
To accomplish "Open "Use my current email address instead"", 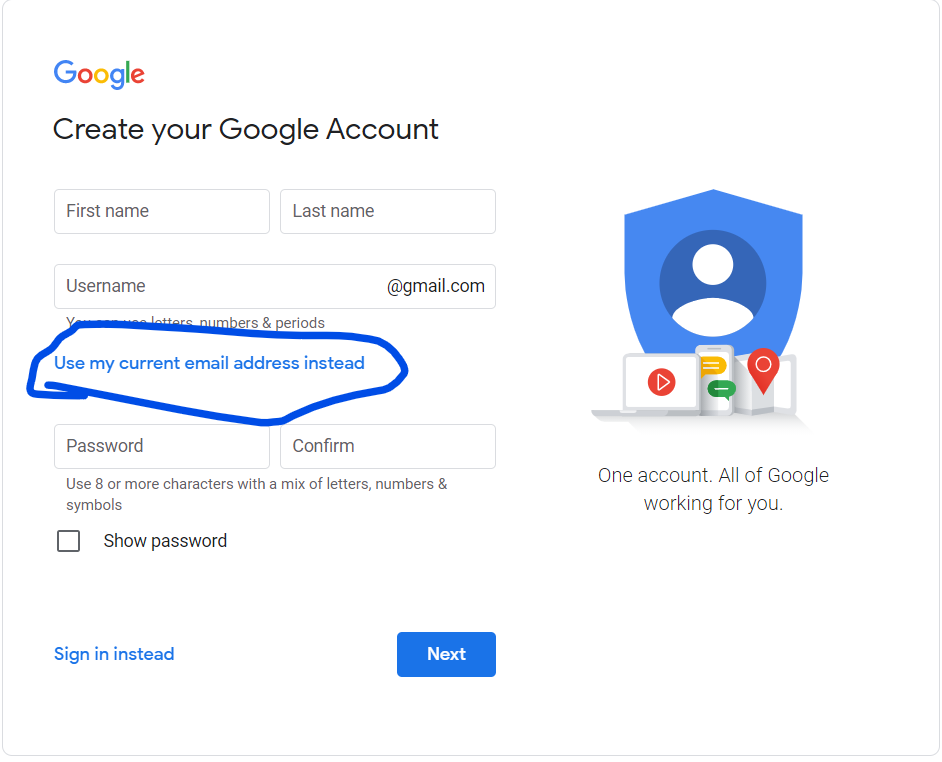I will [x=209, y=363].
